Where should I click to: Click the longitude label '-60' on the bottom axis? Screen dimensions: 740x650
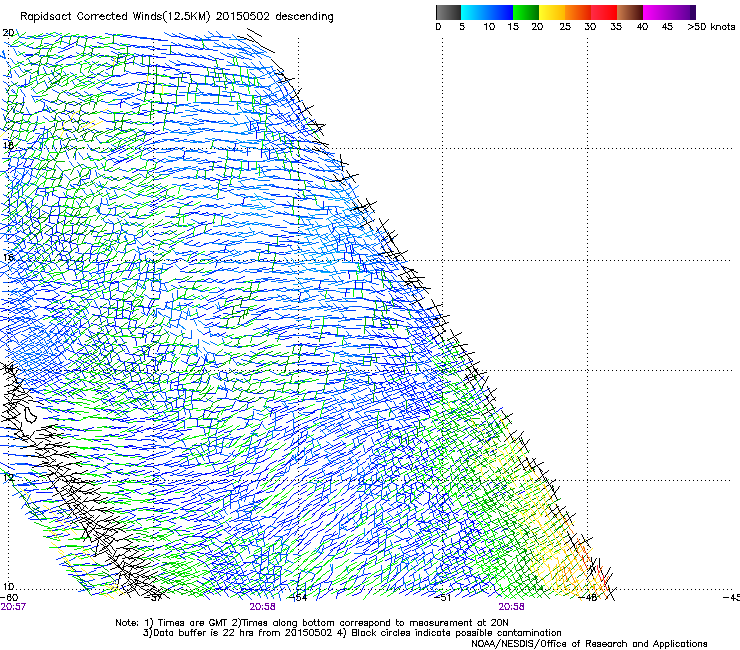coord(9,597)
